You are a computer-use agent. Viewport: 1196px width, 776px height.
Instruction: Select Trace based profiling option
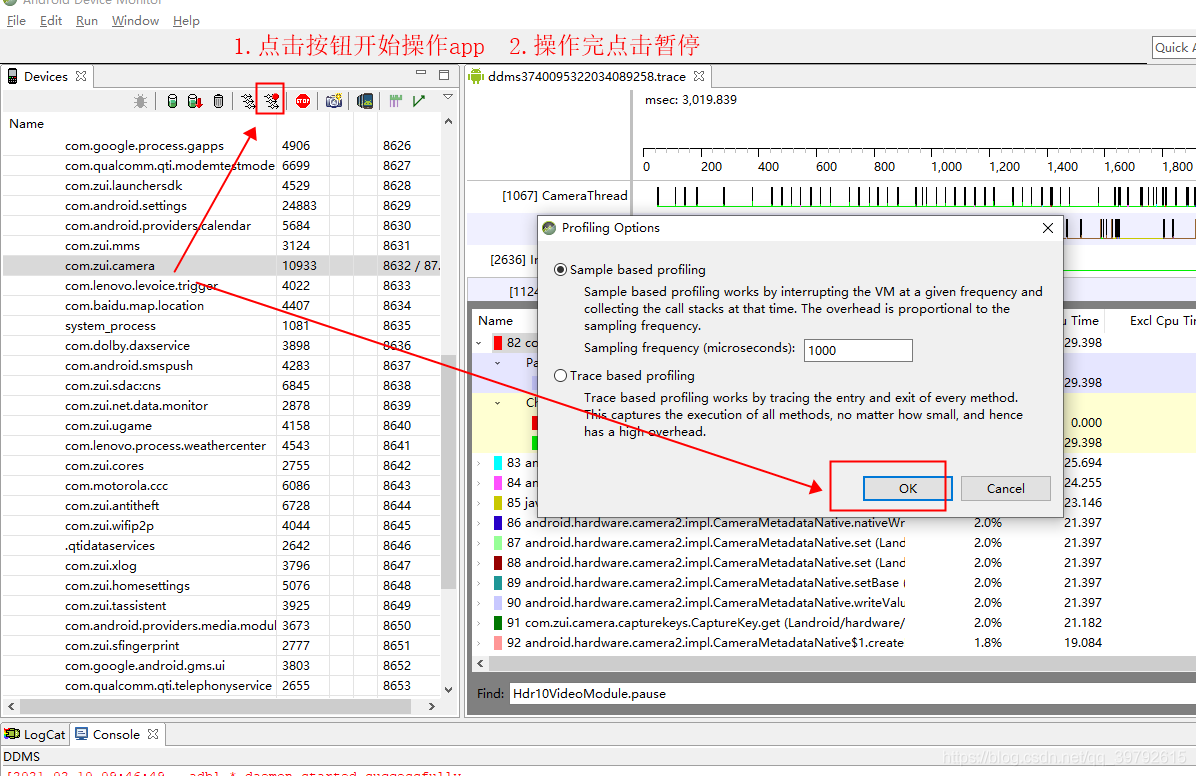pyautogui.click(x=561, y=375)
